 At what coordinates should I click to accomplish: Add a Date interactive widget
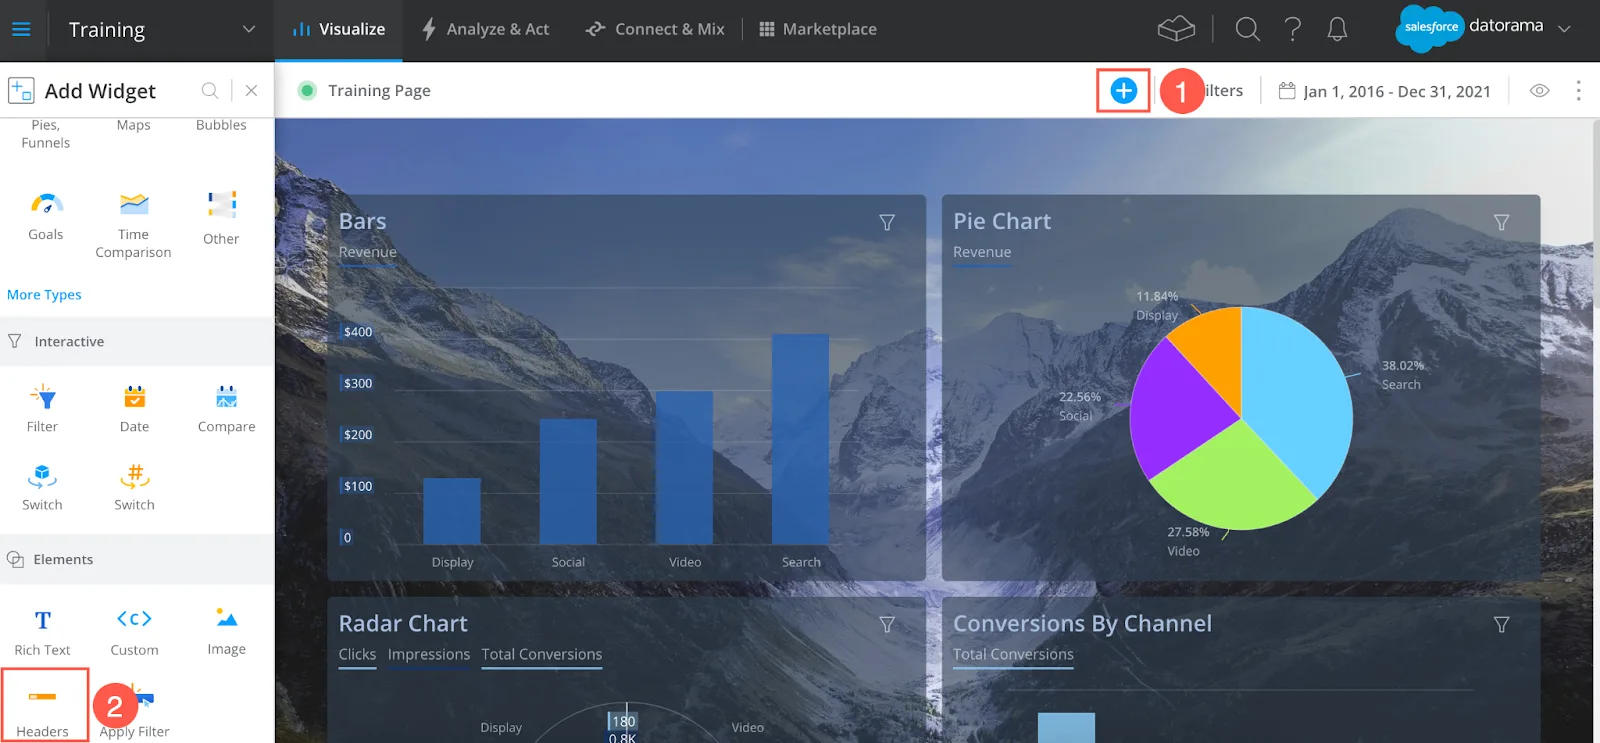134,408
